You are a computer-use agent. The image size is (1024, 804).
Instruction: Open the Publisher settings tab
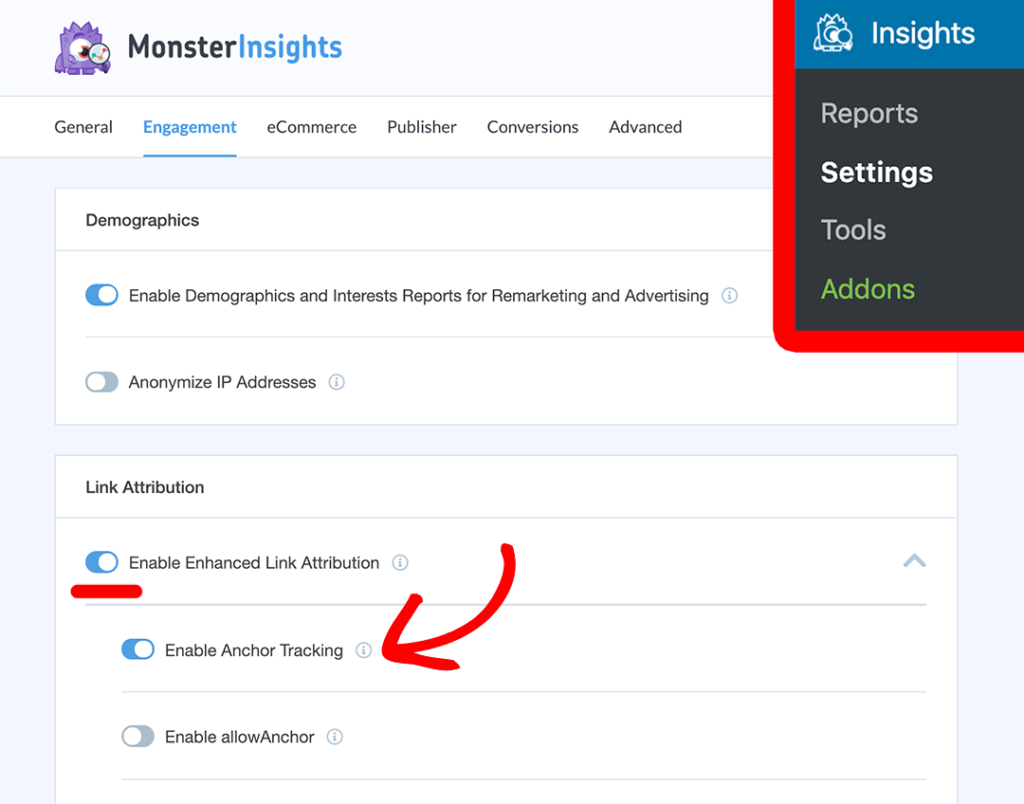pyautogui.click(x=421, y=127)
